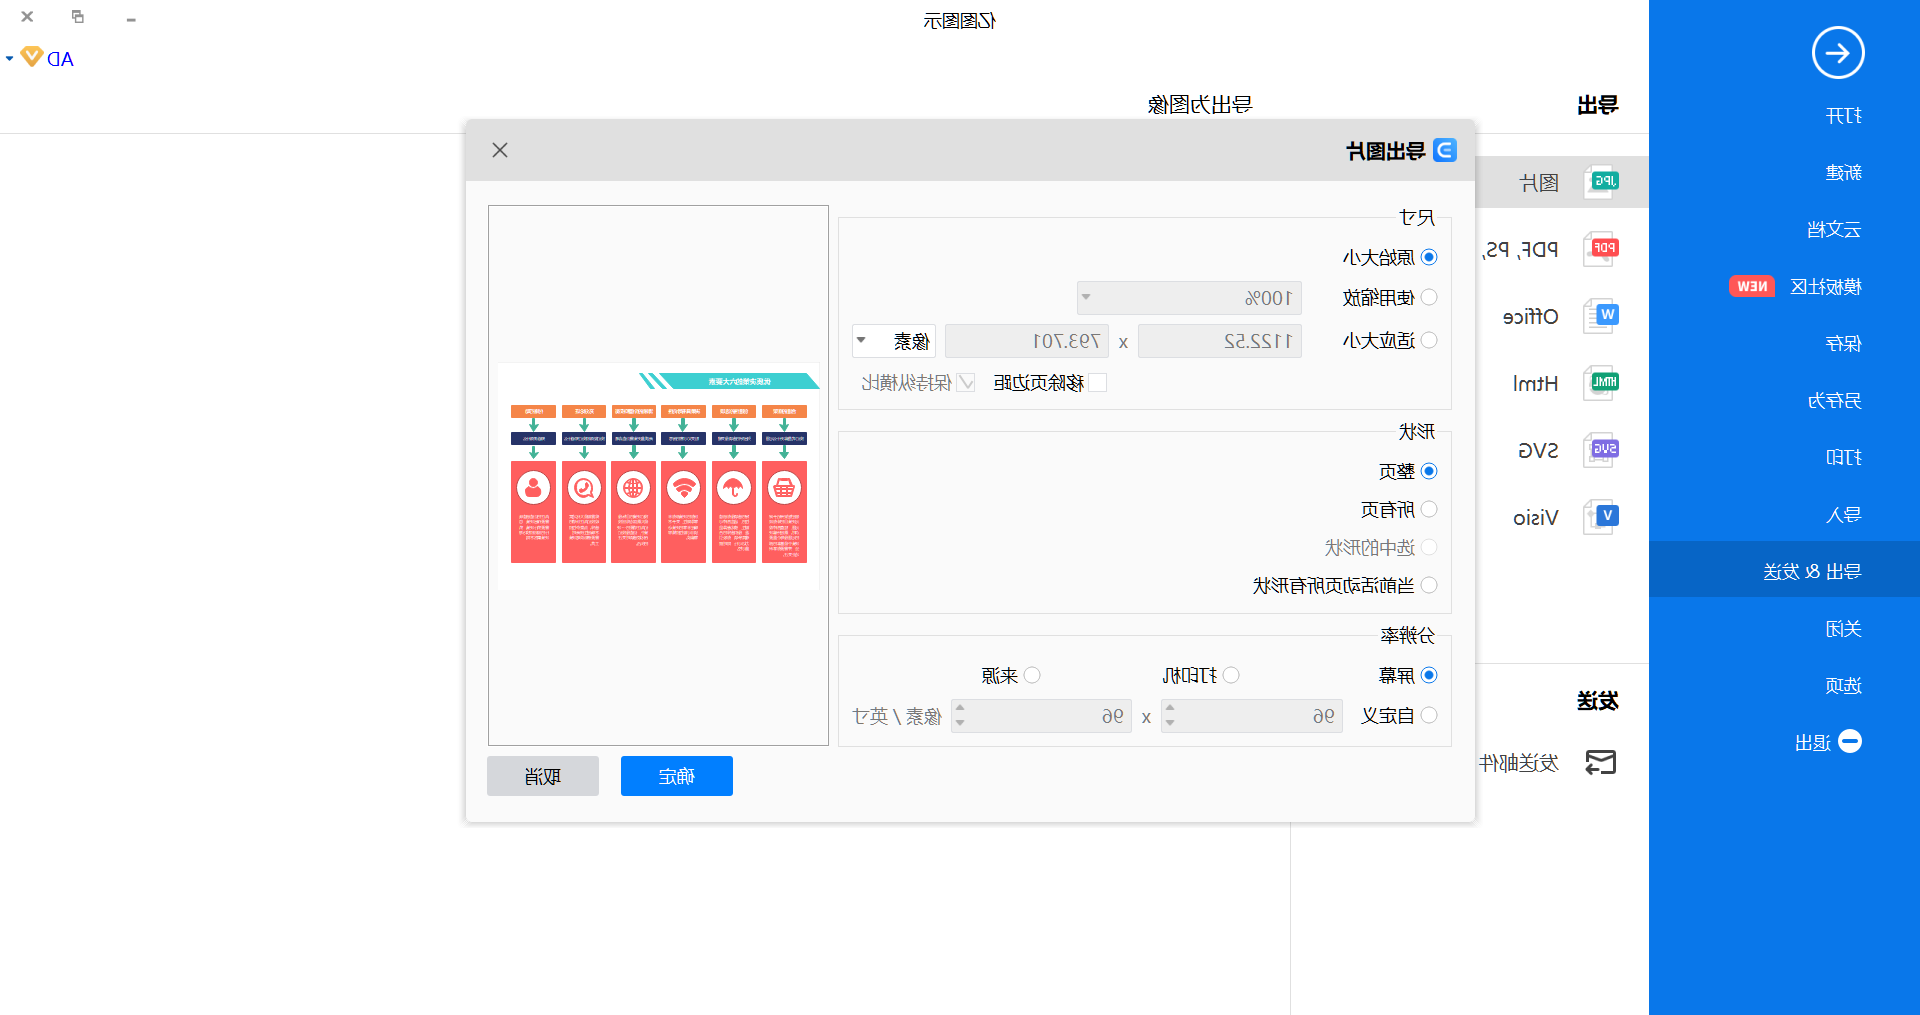Click the 导出图片 dialog logo icon

point(1445,150)
